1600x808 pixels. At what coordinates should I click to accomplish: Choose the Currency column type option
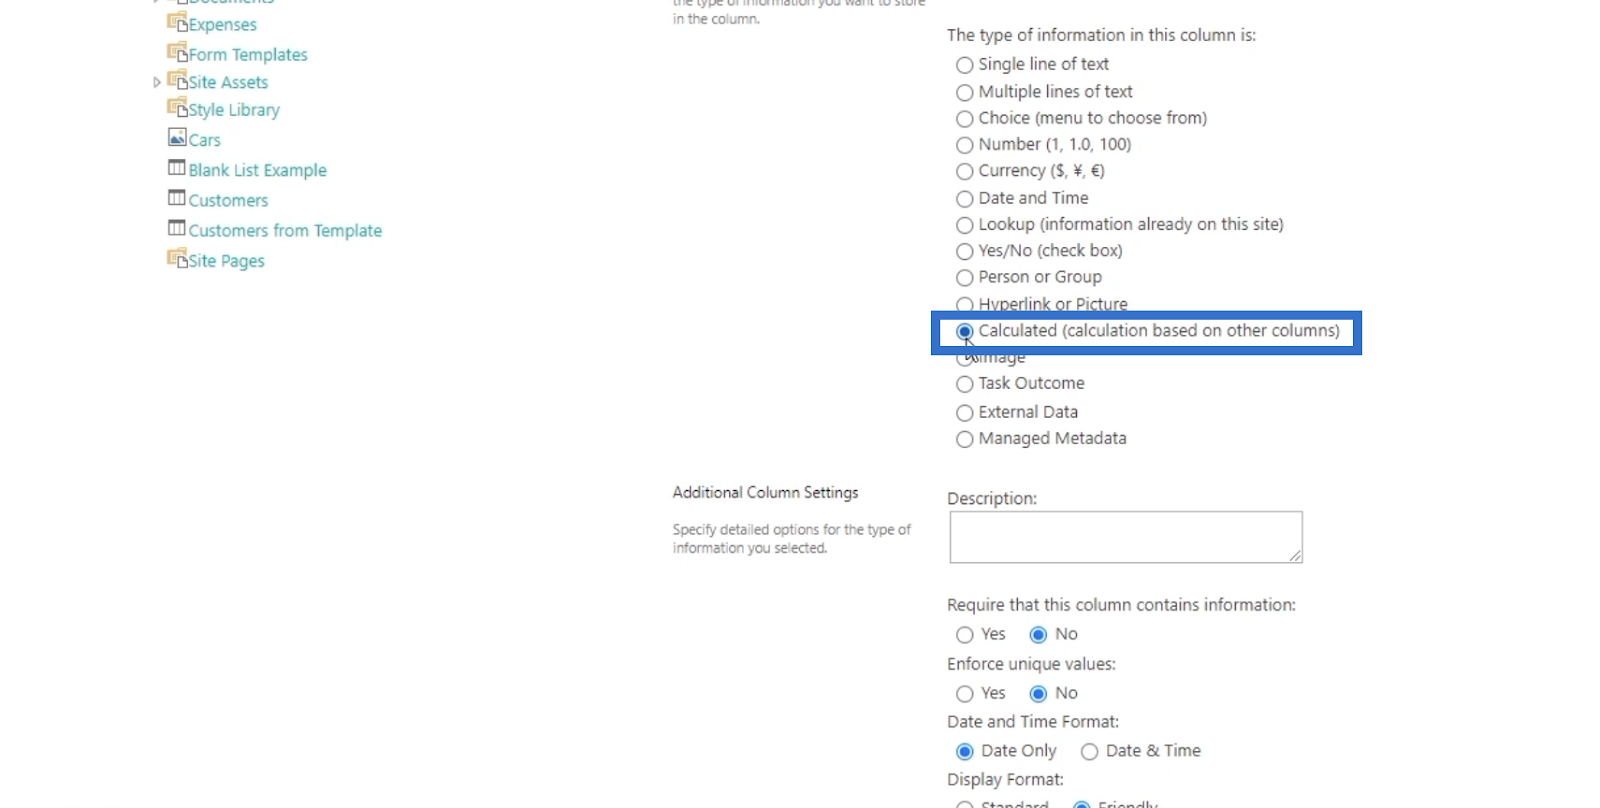964,172
